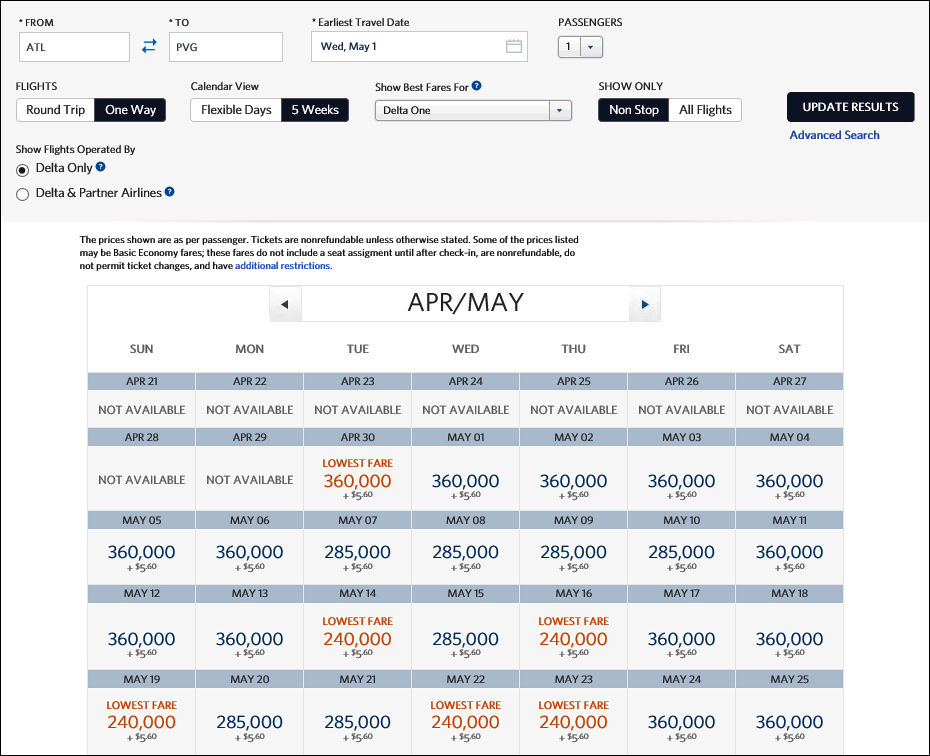Select May 24 fare 360,000

pos(681,721)
